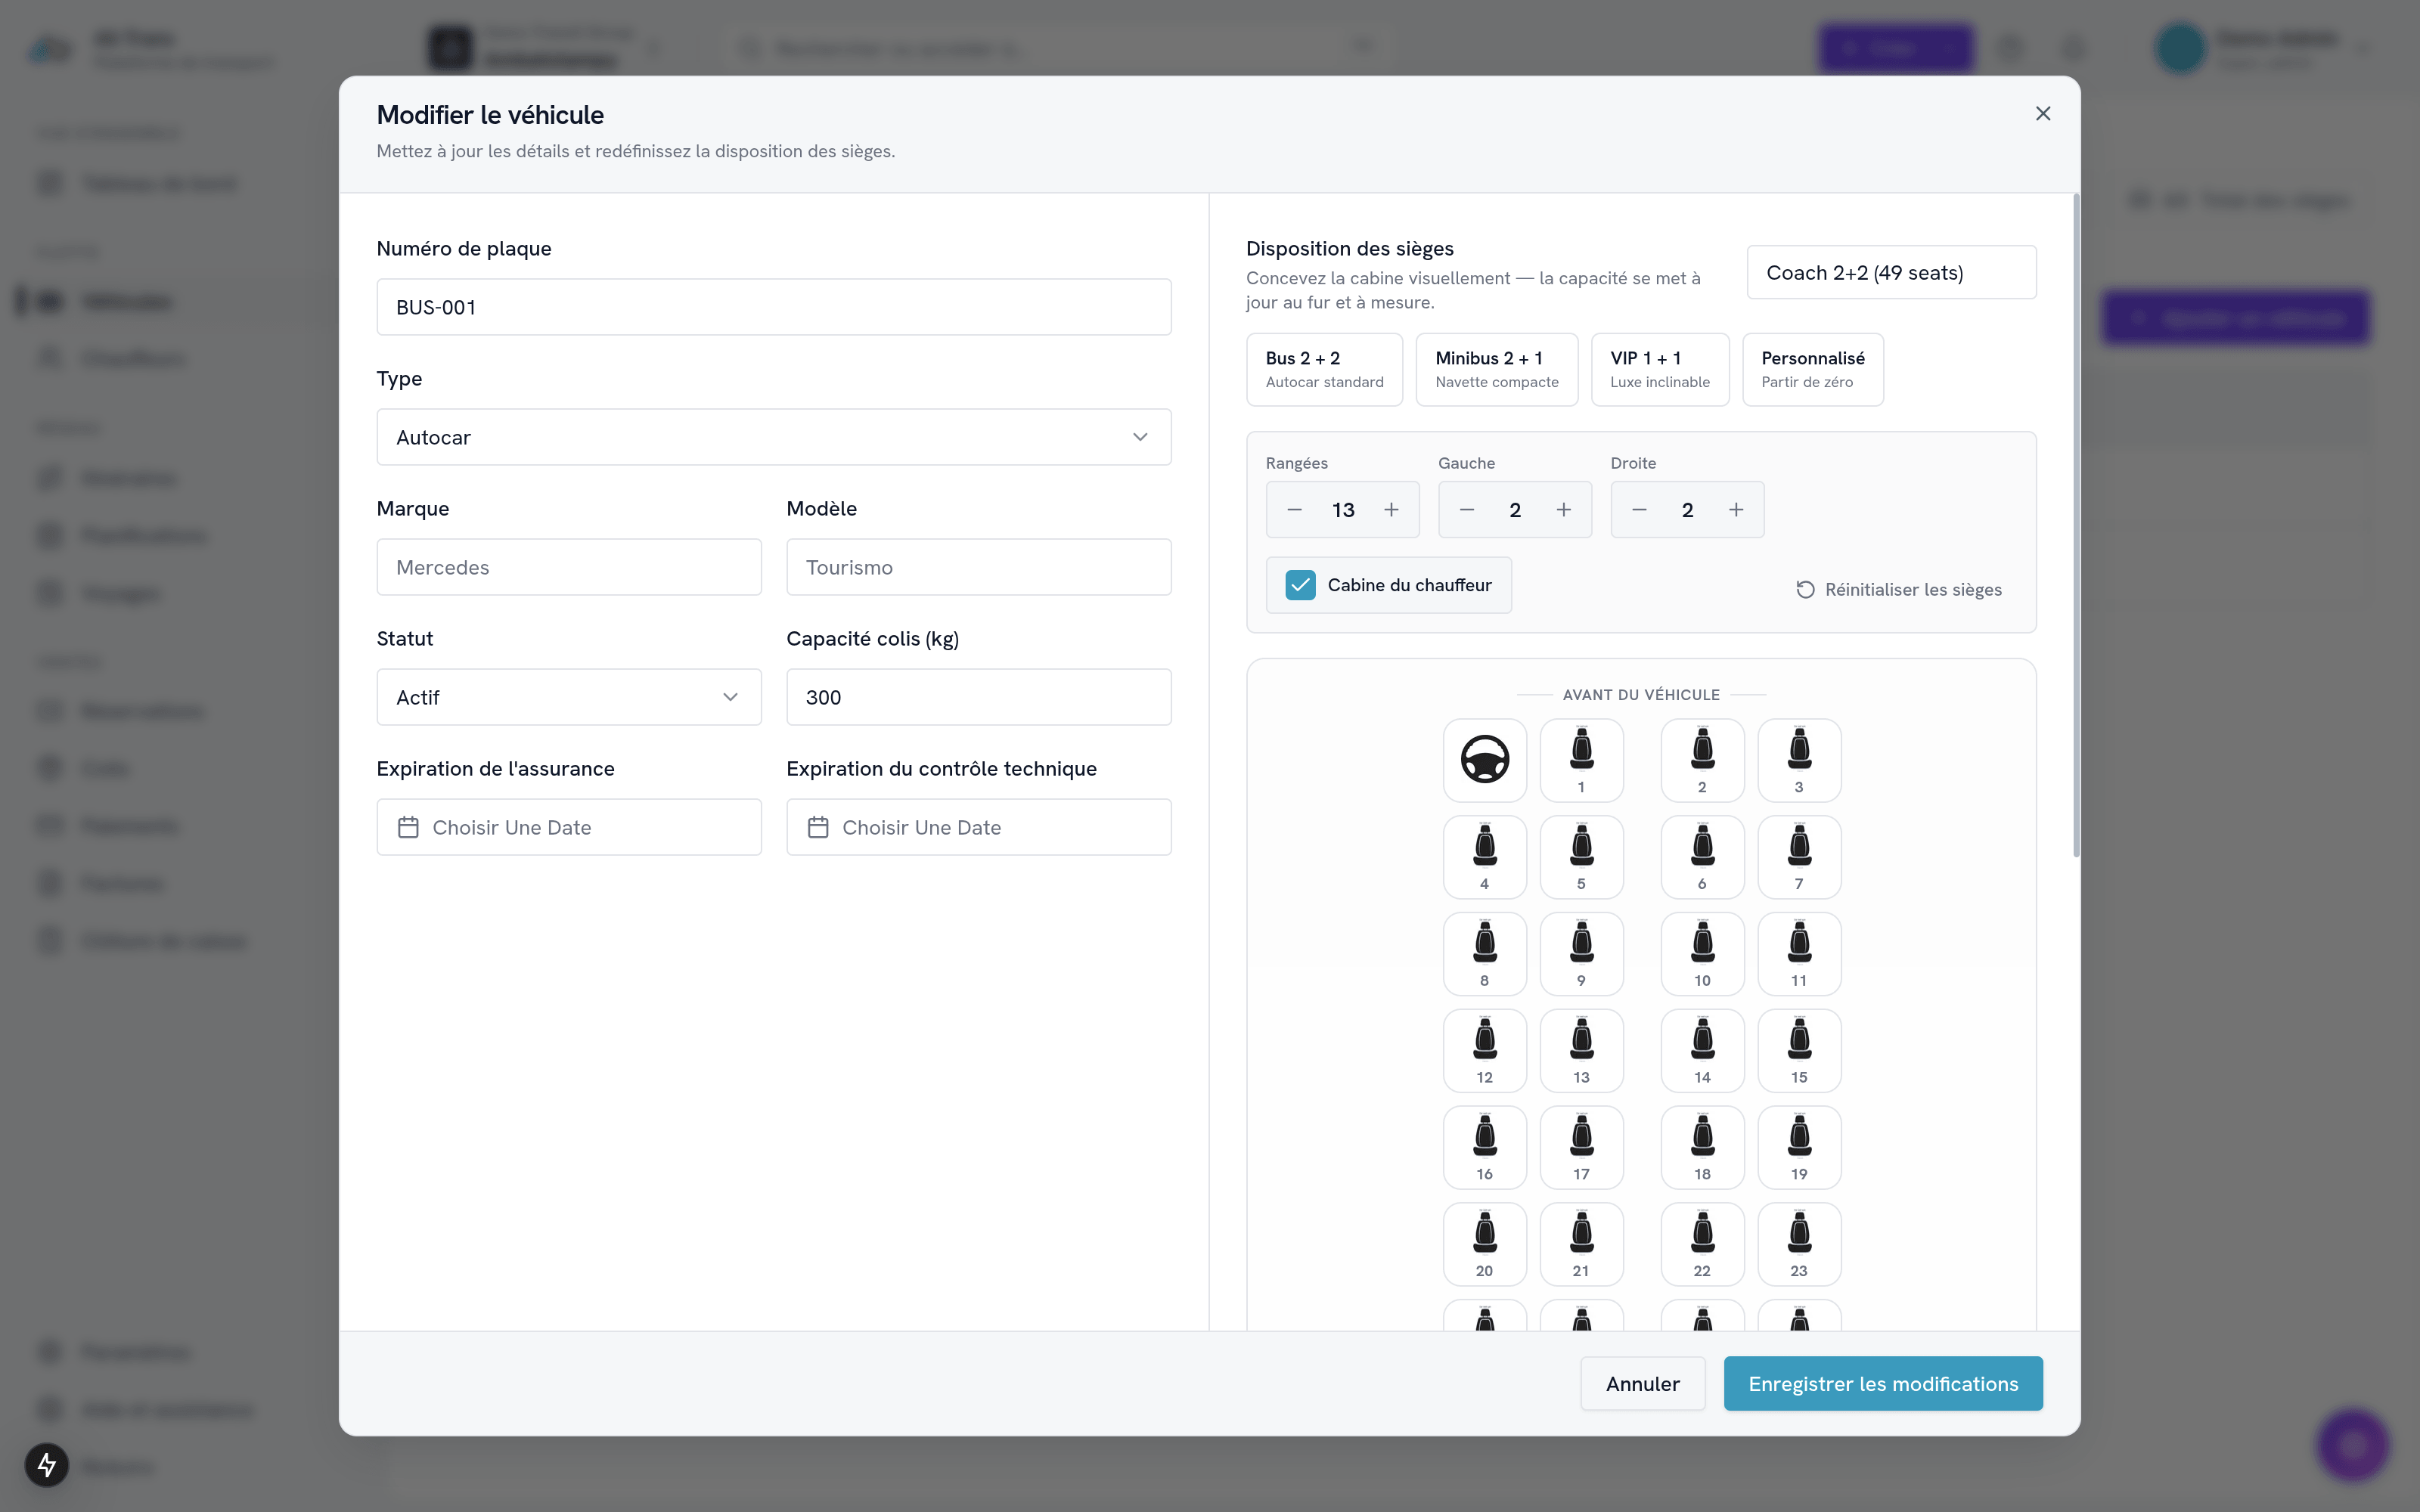The height and width of the screenshot is (1512, 2420).
Task: Click the dialog's vertical scrollbar
Action: (2076, 526)
